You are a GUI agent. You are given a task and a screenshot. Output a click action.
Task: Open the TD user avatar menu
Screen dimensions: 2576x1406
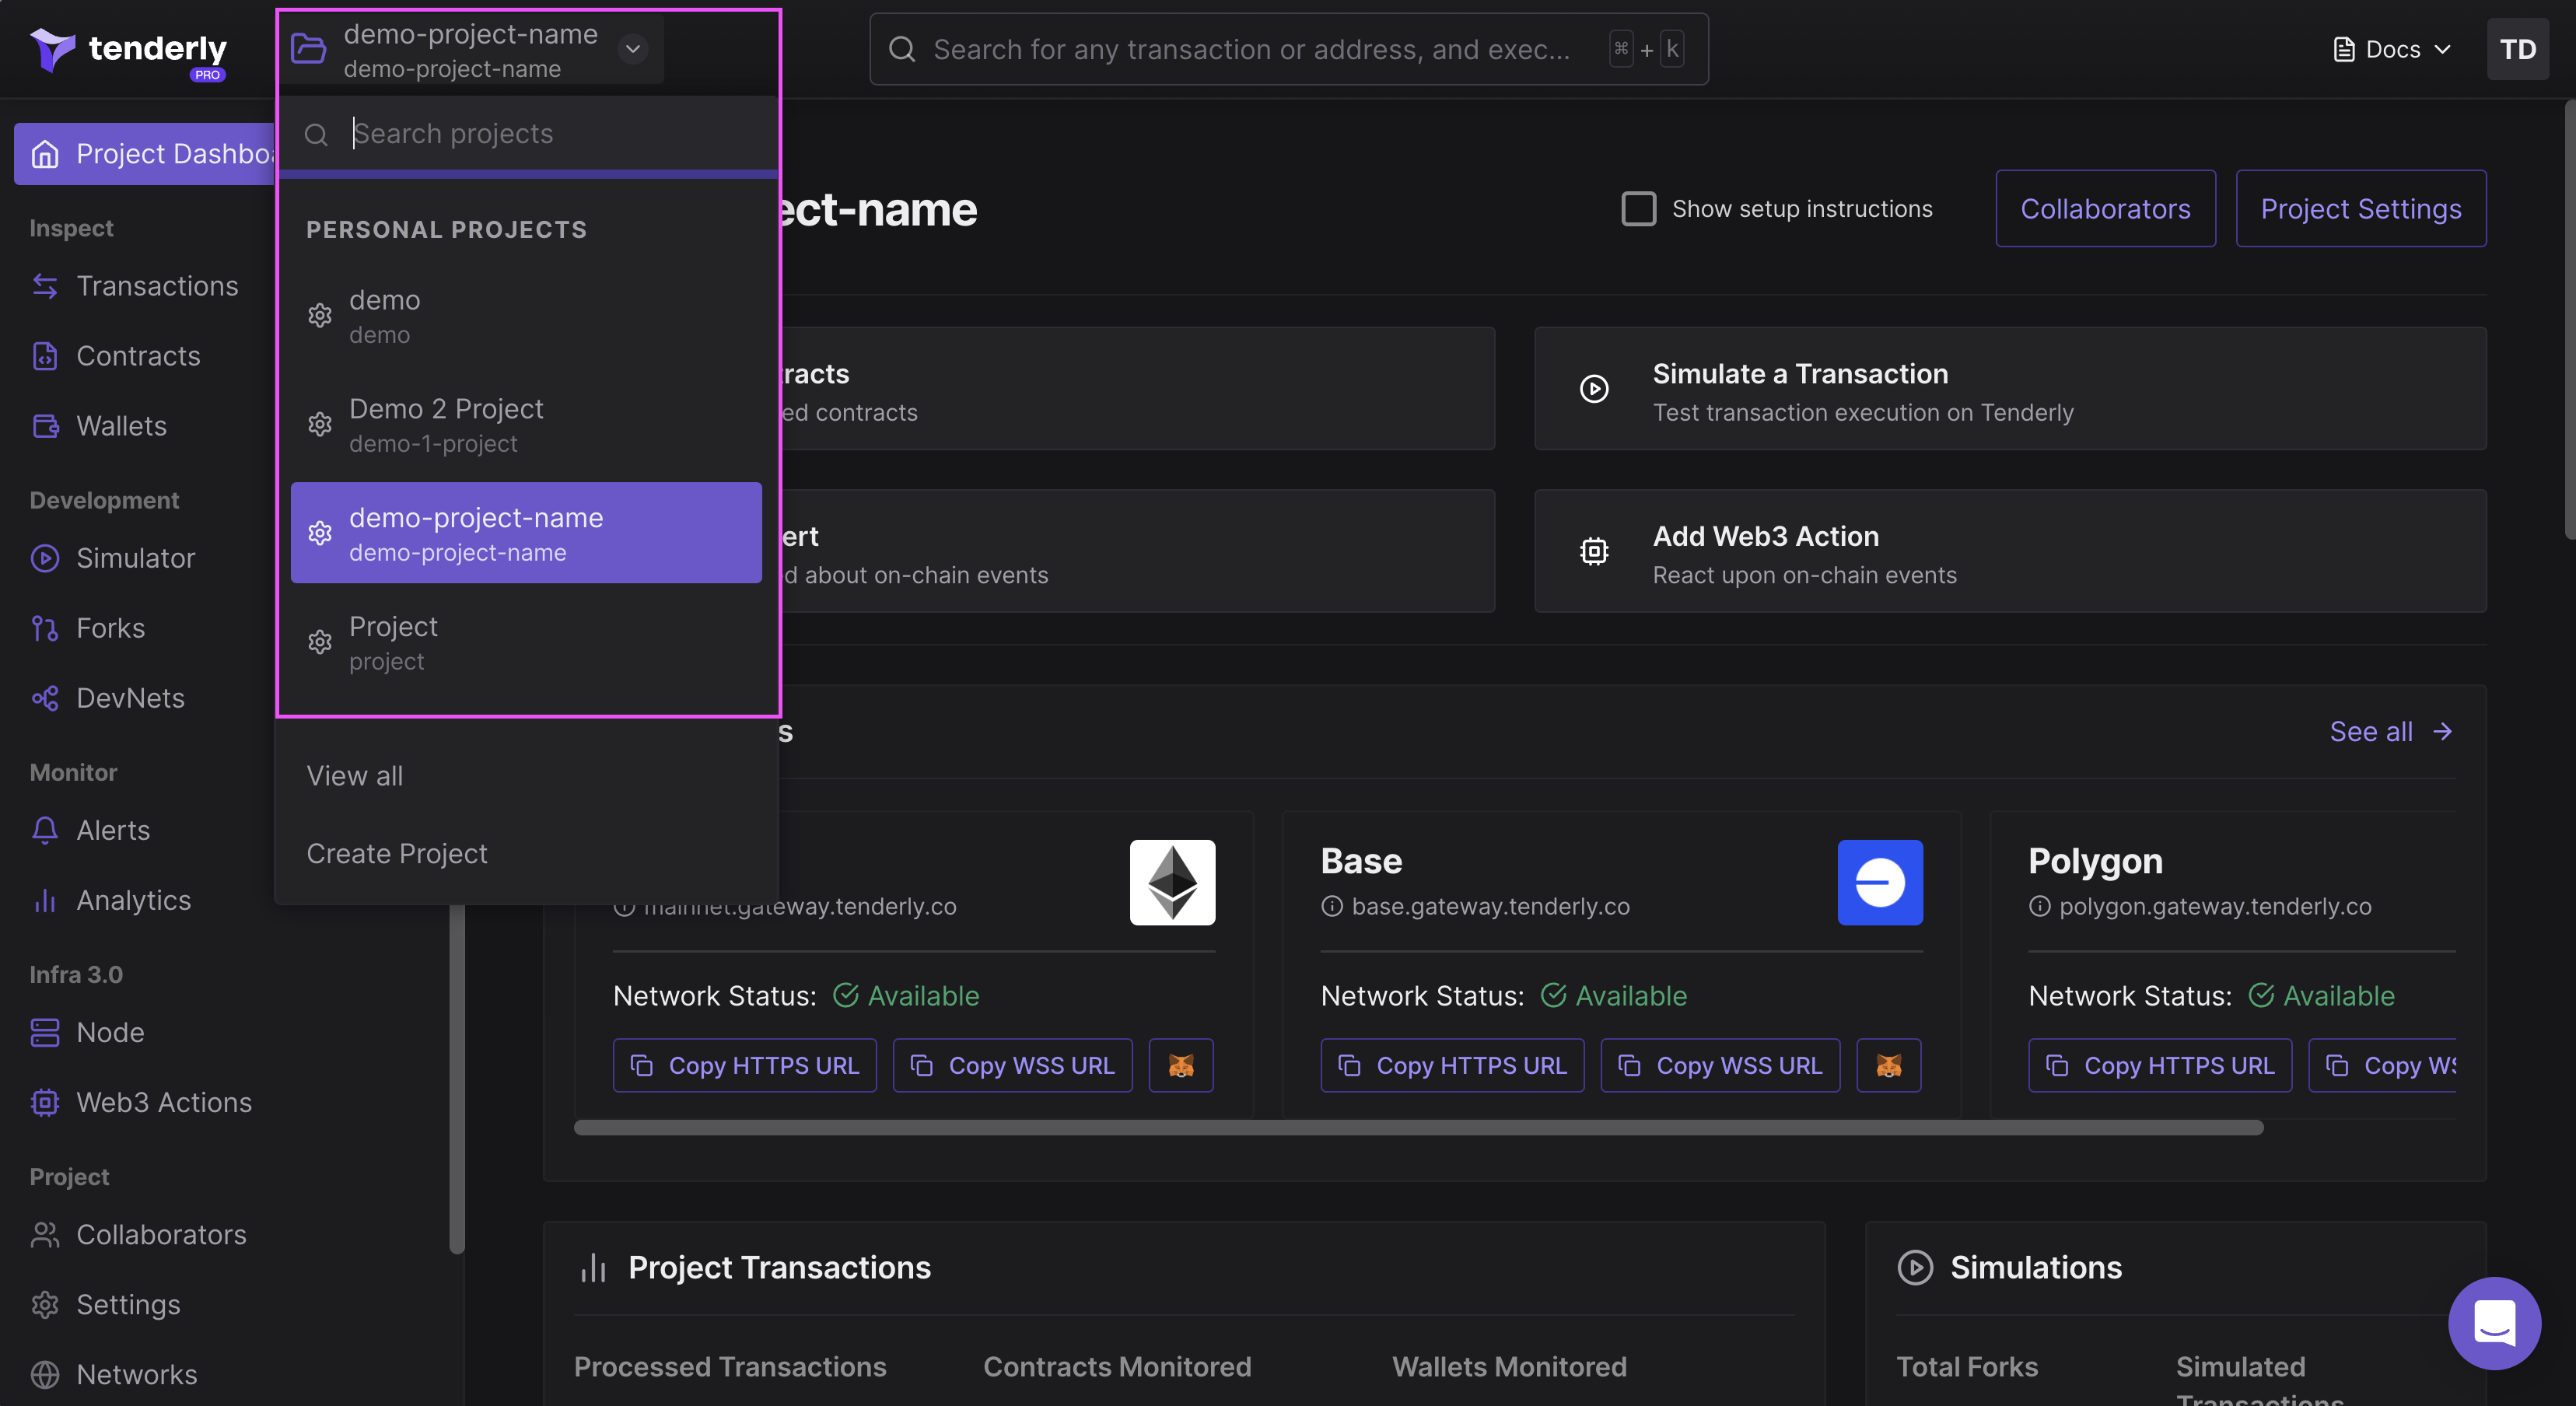click(x=2517, y=49)
